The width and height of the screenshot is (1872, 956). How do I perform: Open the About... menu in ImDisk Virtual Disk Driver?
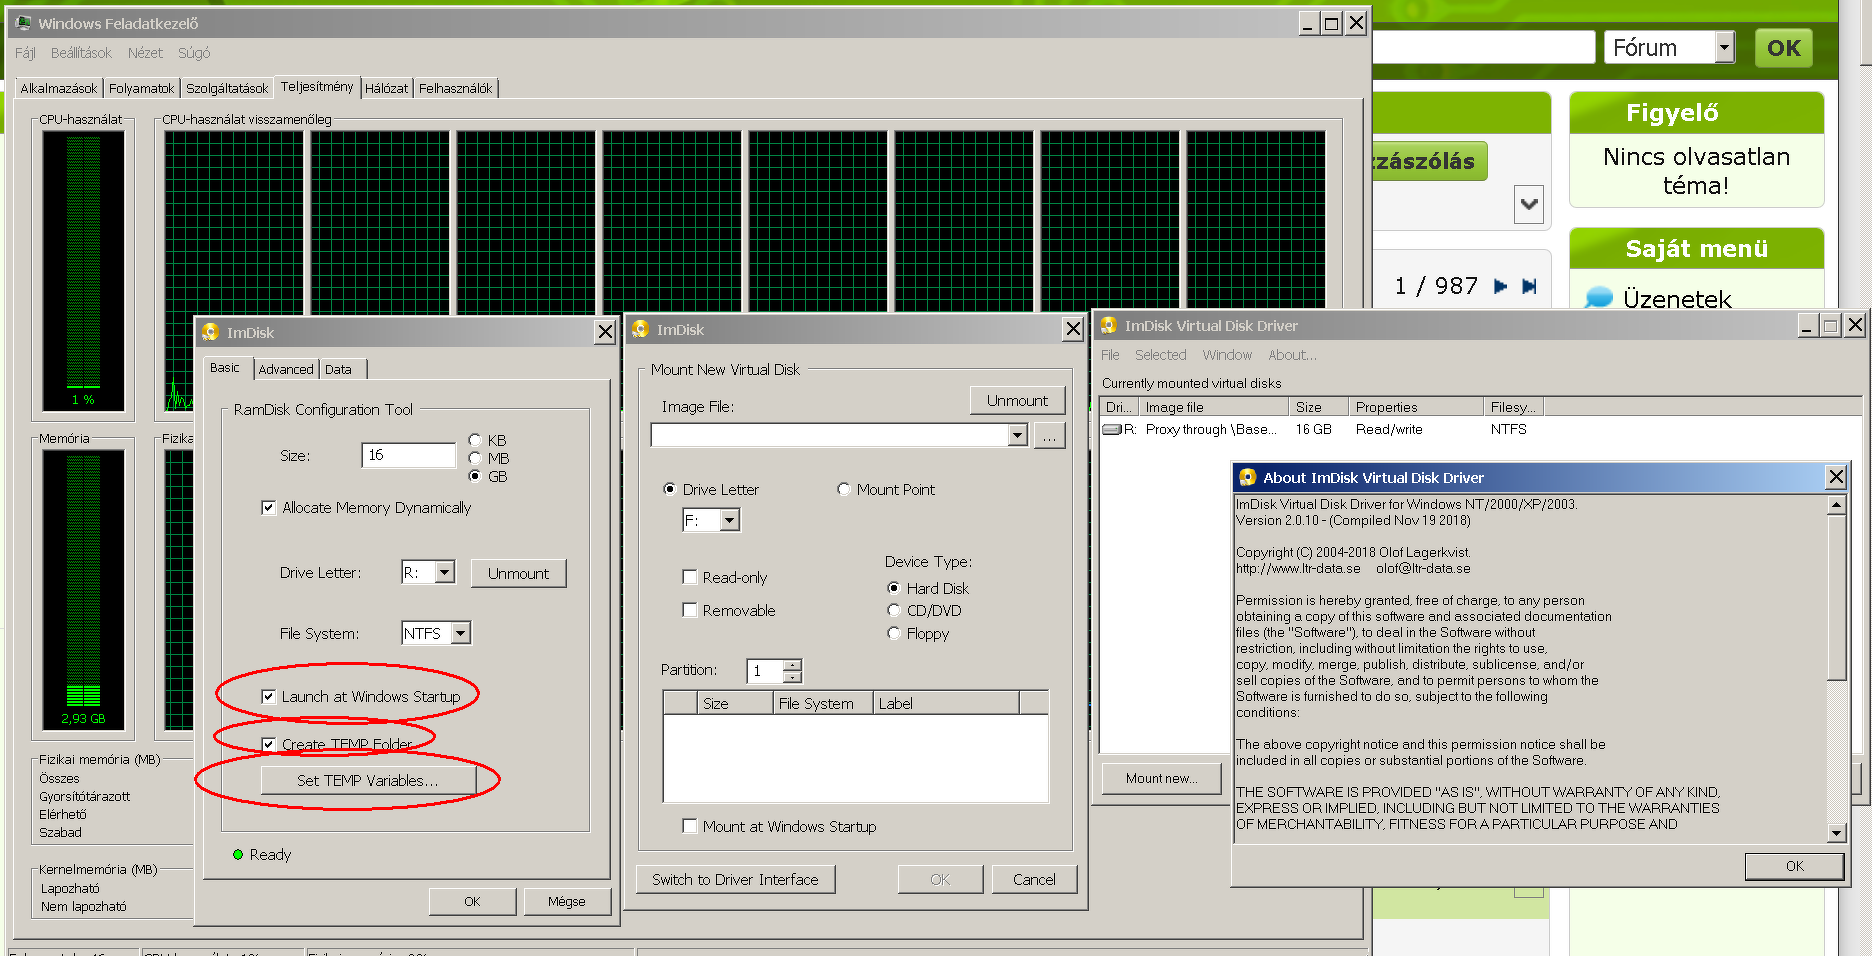tap(1292, 355)
